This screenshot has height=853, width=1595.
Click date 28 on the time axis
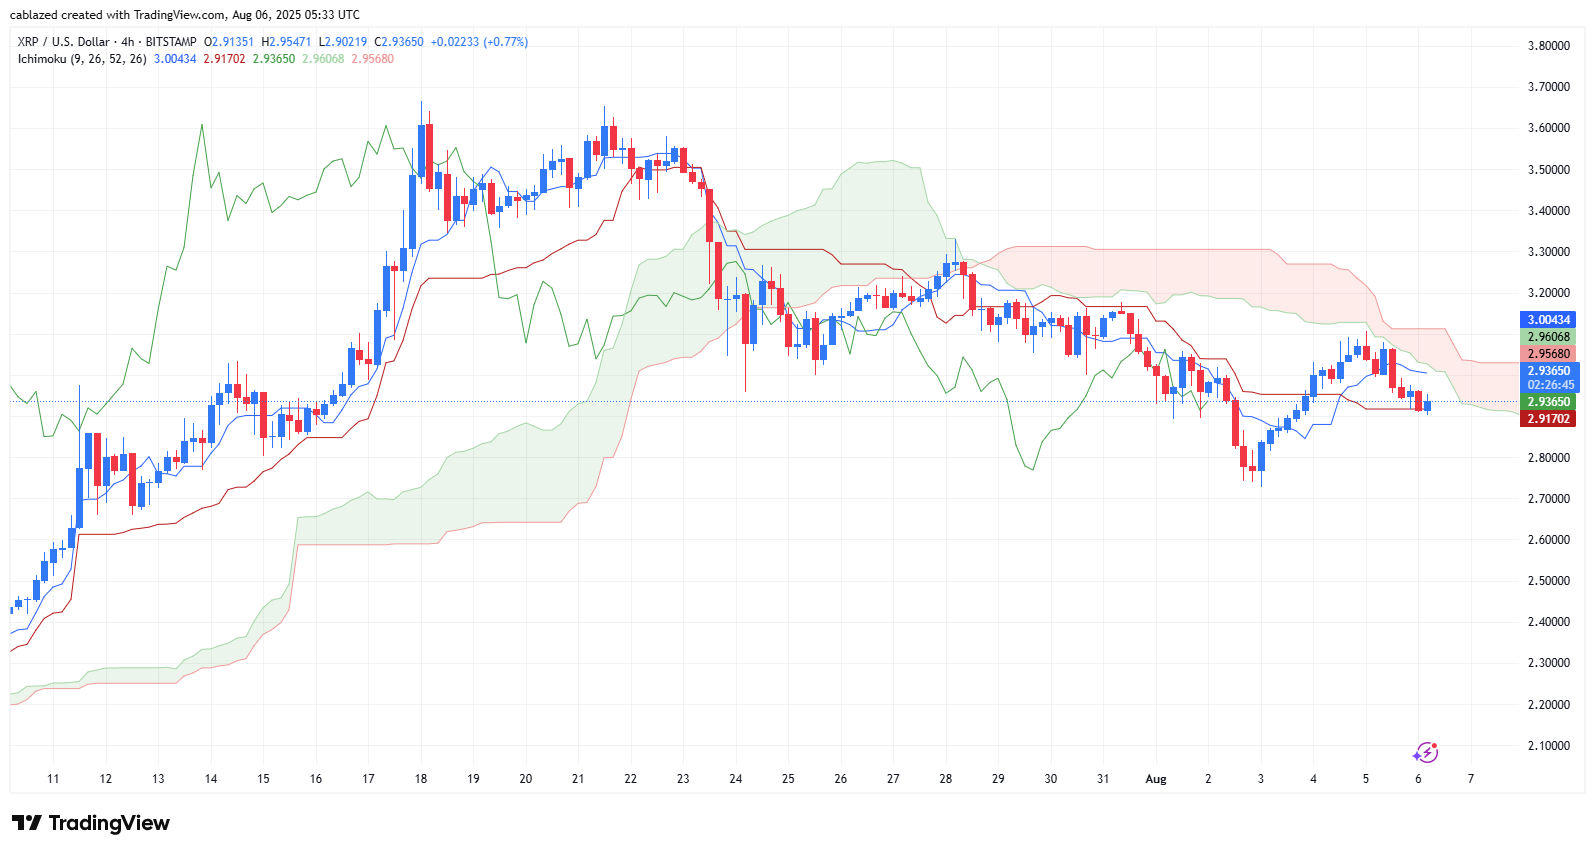click(945, 779)
